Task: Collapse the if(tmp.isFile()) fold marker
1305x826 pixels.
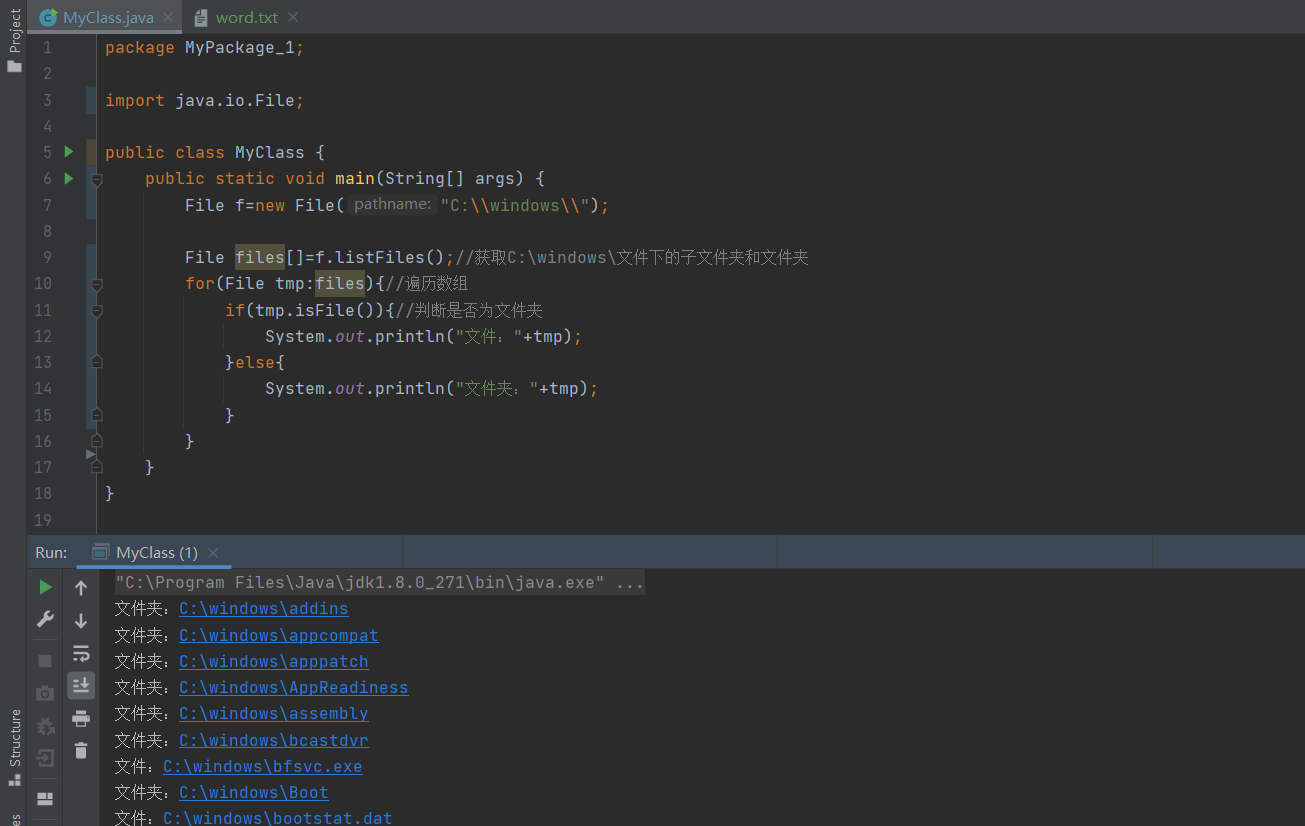Action: click(97, 311)
